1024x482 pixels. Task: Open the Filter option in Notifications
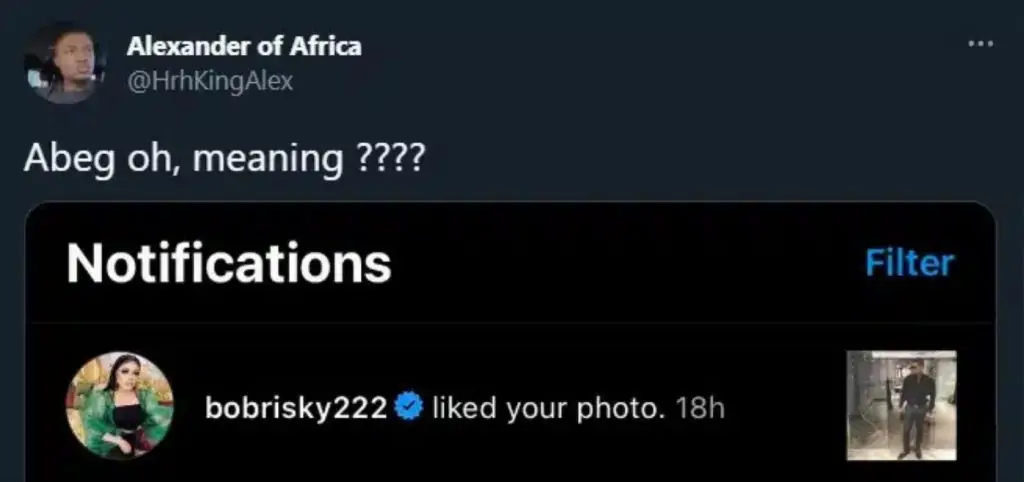tap(909, 263)
